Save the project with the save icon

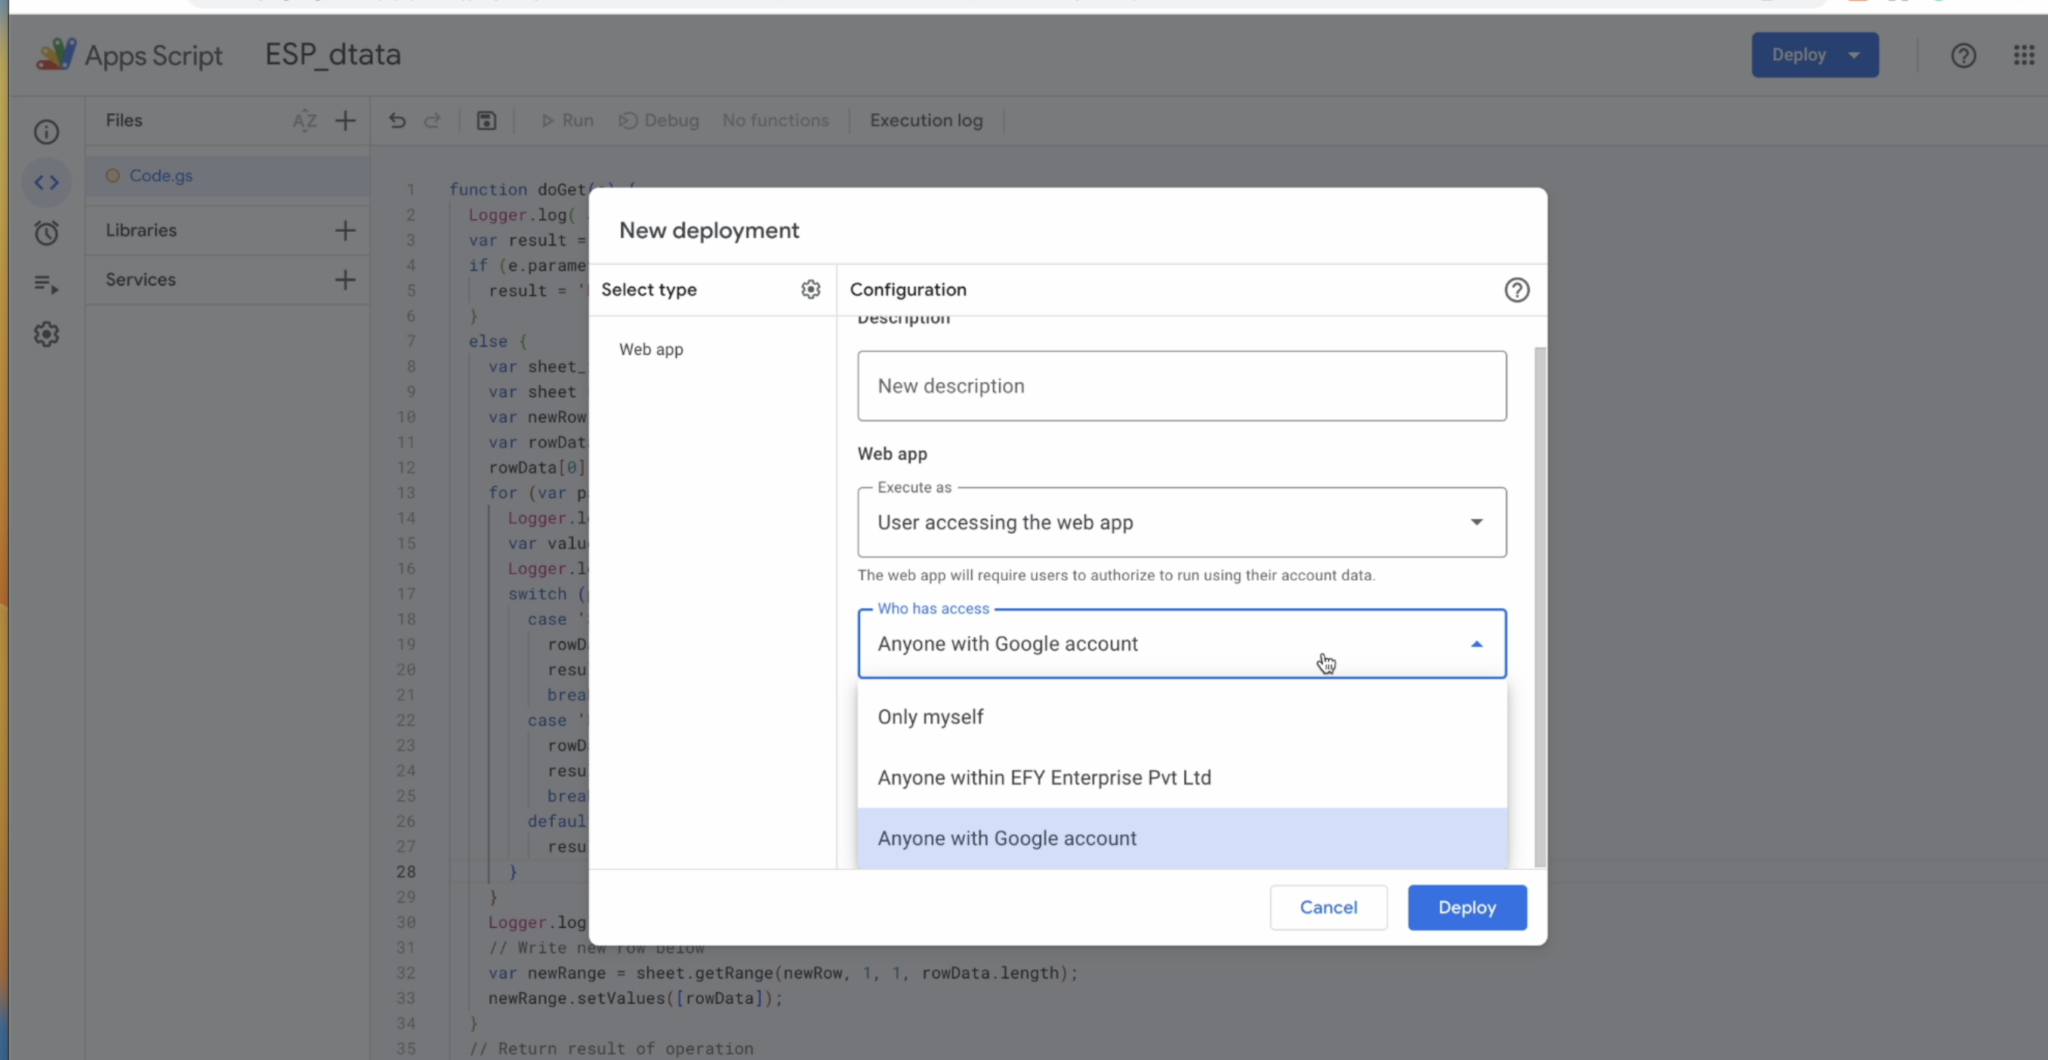tap(486, 120)
